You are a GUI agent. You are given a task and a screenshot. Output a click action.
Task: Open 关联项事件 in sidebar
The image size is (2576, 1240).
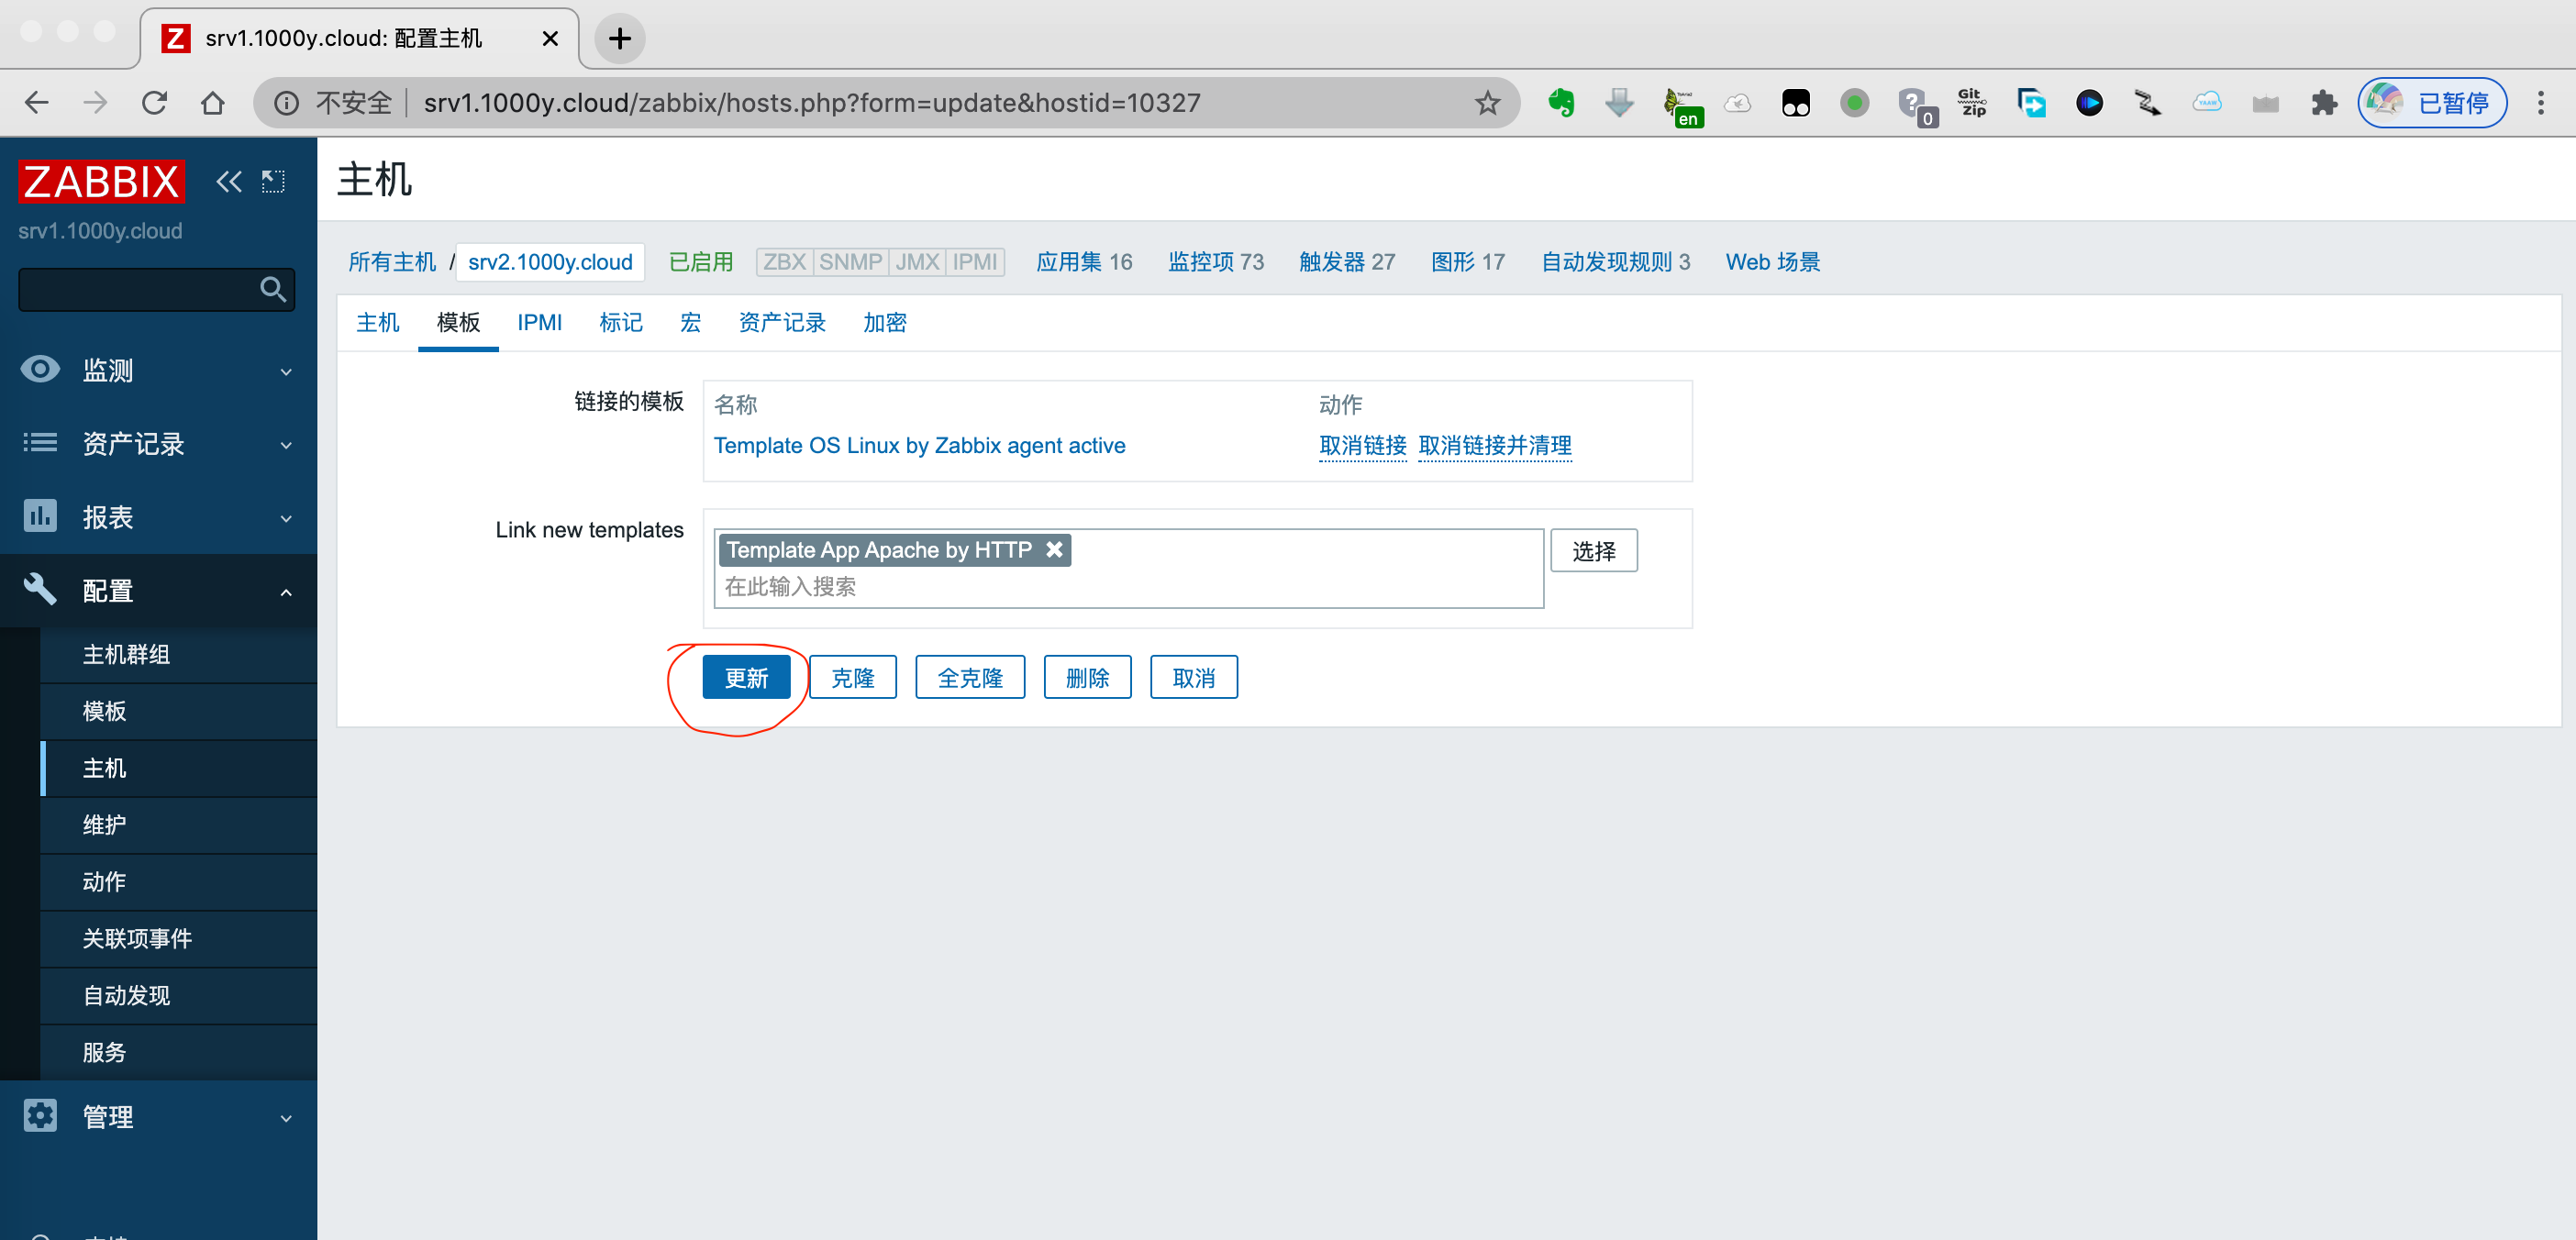178,939
